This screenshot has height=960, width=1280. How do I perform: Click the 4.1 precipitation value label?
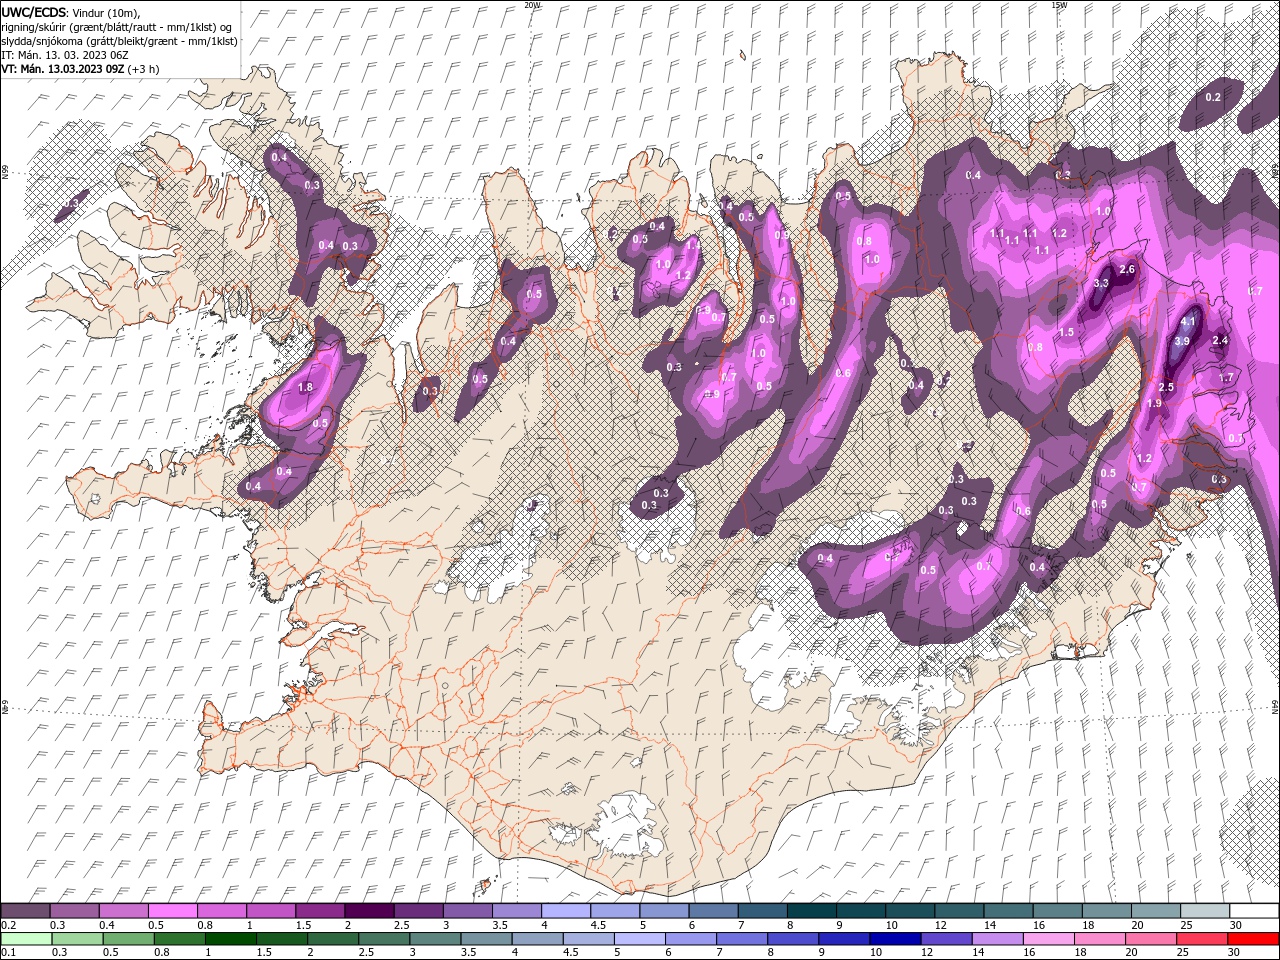pos(1188,322)
